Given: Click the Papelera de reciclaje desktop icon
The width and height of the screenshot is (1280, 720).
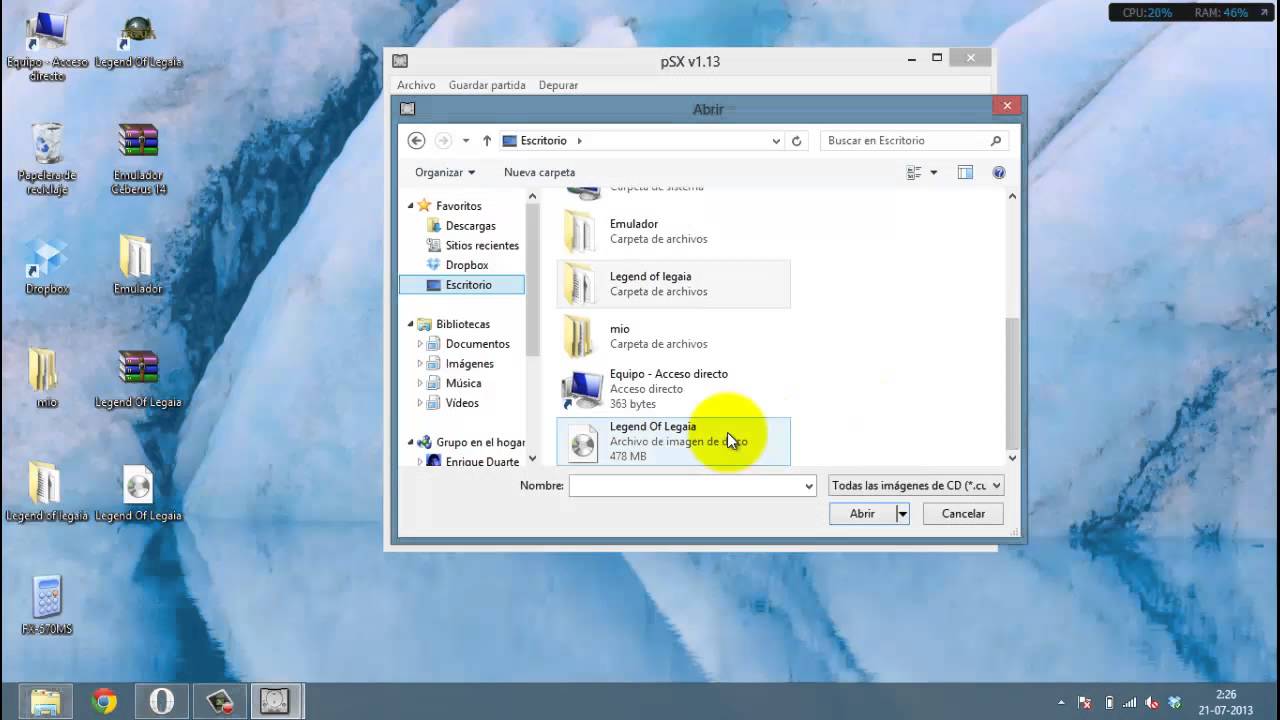Looking at the screenshot, I should point(47,160).
